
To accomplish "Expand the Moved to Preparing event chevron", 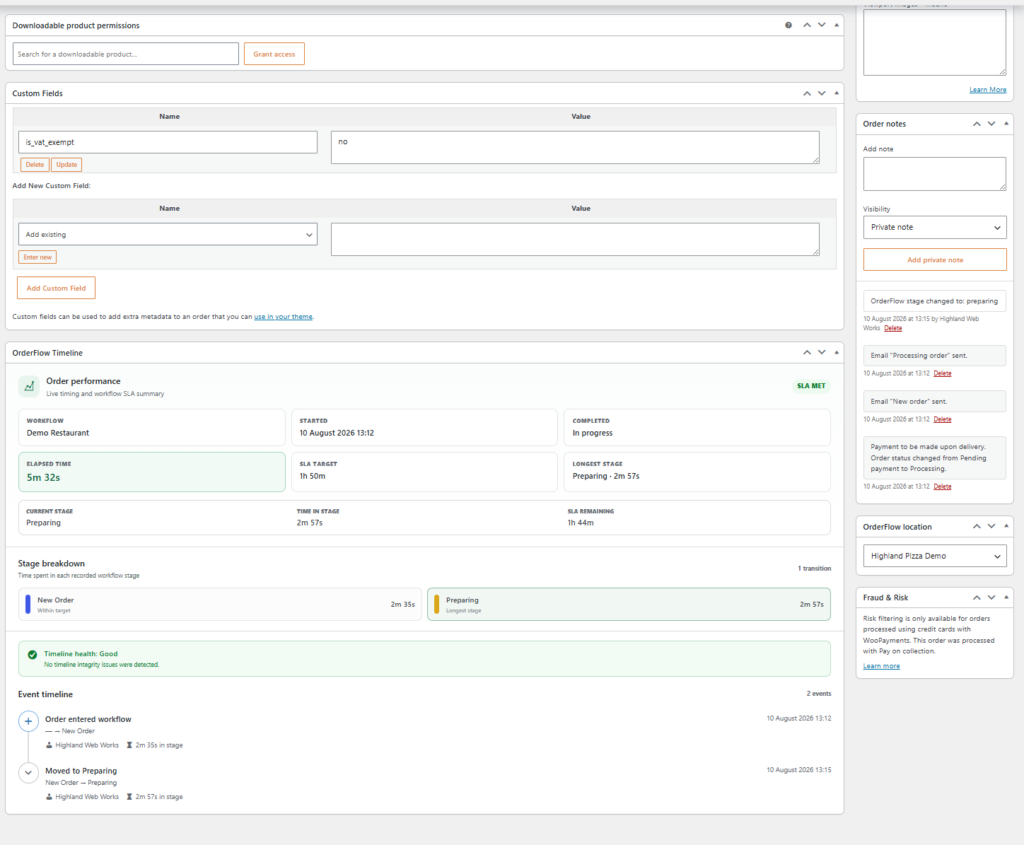I will 28,773.
